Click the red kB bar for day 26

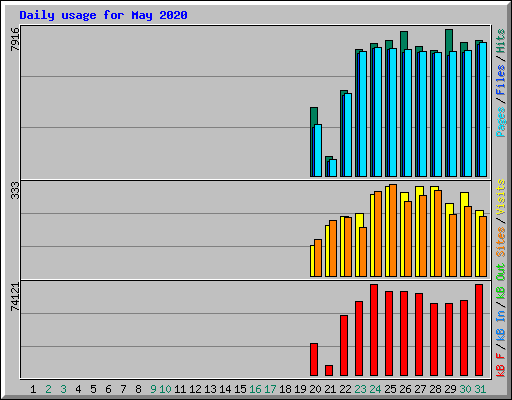404,334
